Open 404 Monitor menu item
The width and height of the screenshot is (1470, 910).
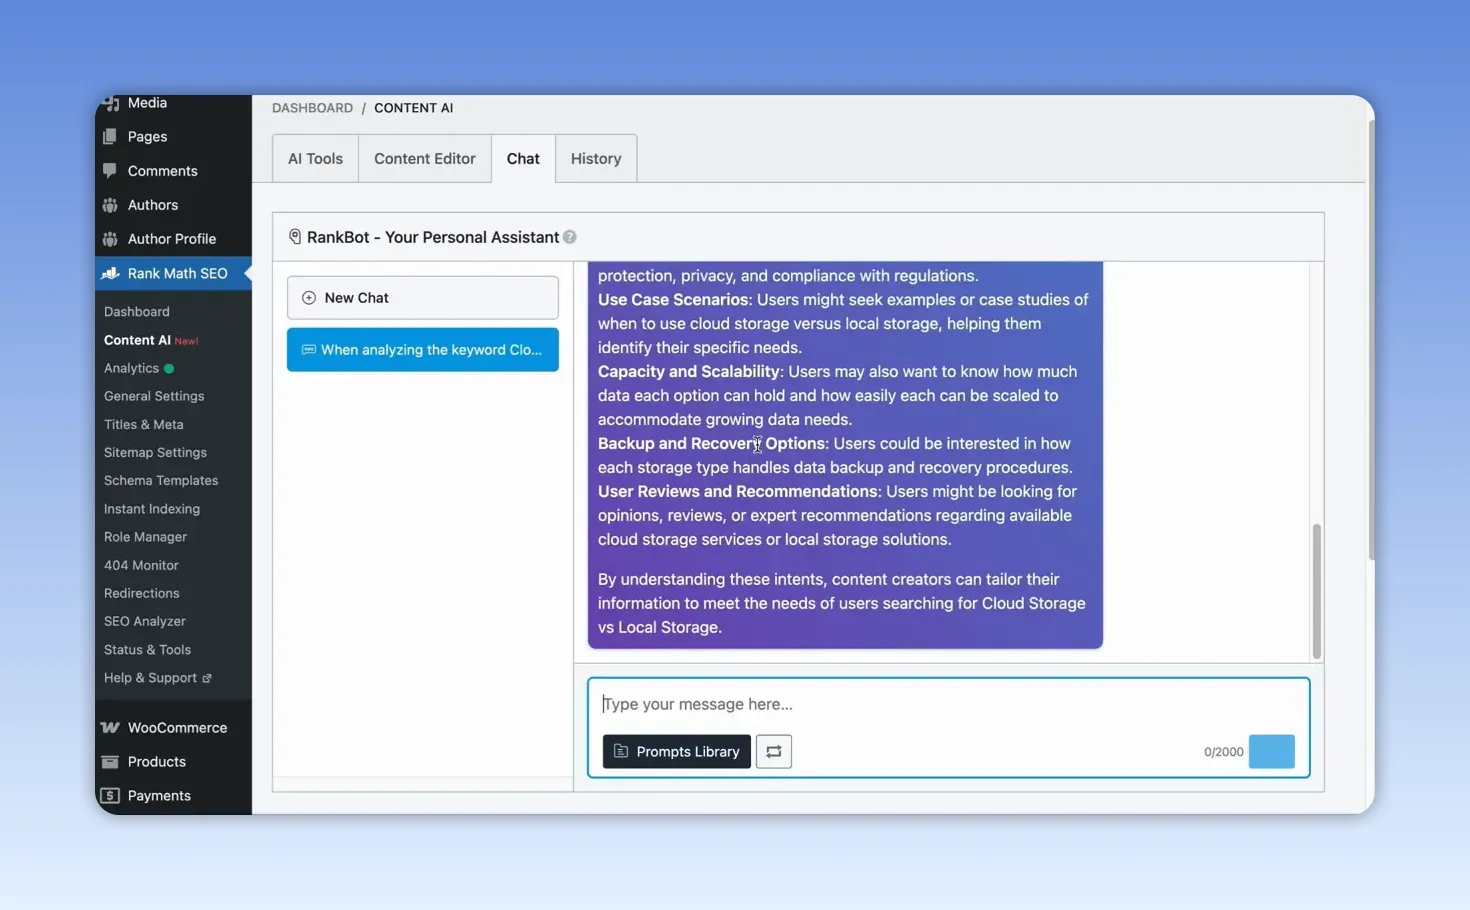pyautogui.click(x=142, y=565)
